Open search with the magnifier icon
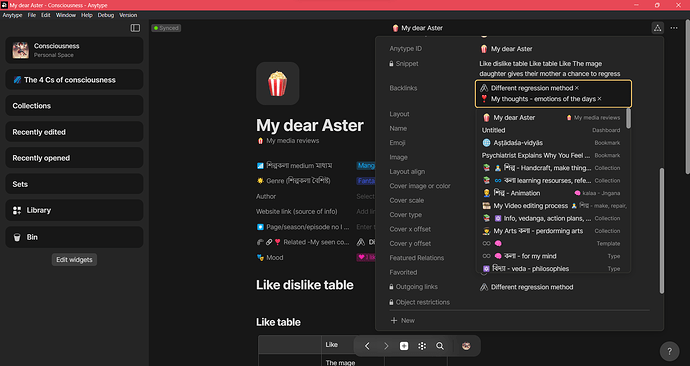 [x=440, y=346]
